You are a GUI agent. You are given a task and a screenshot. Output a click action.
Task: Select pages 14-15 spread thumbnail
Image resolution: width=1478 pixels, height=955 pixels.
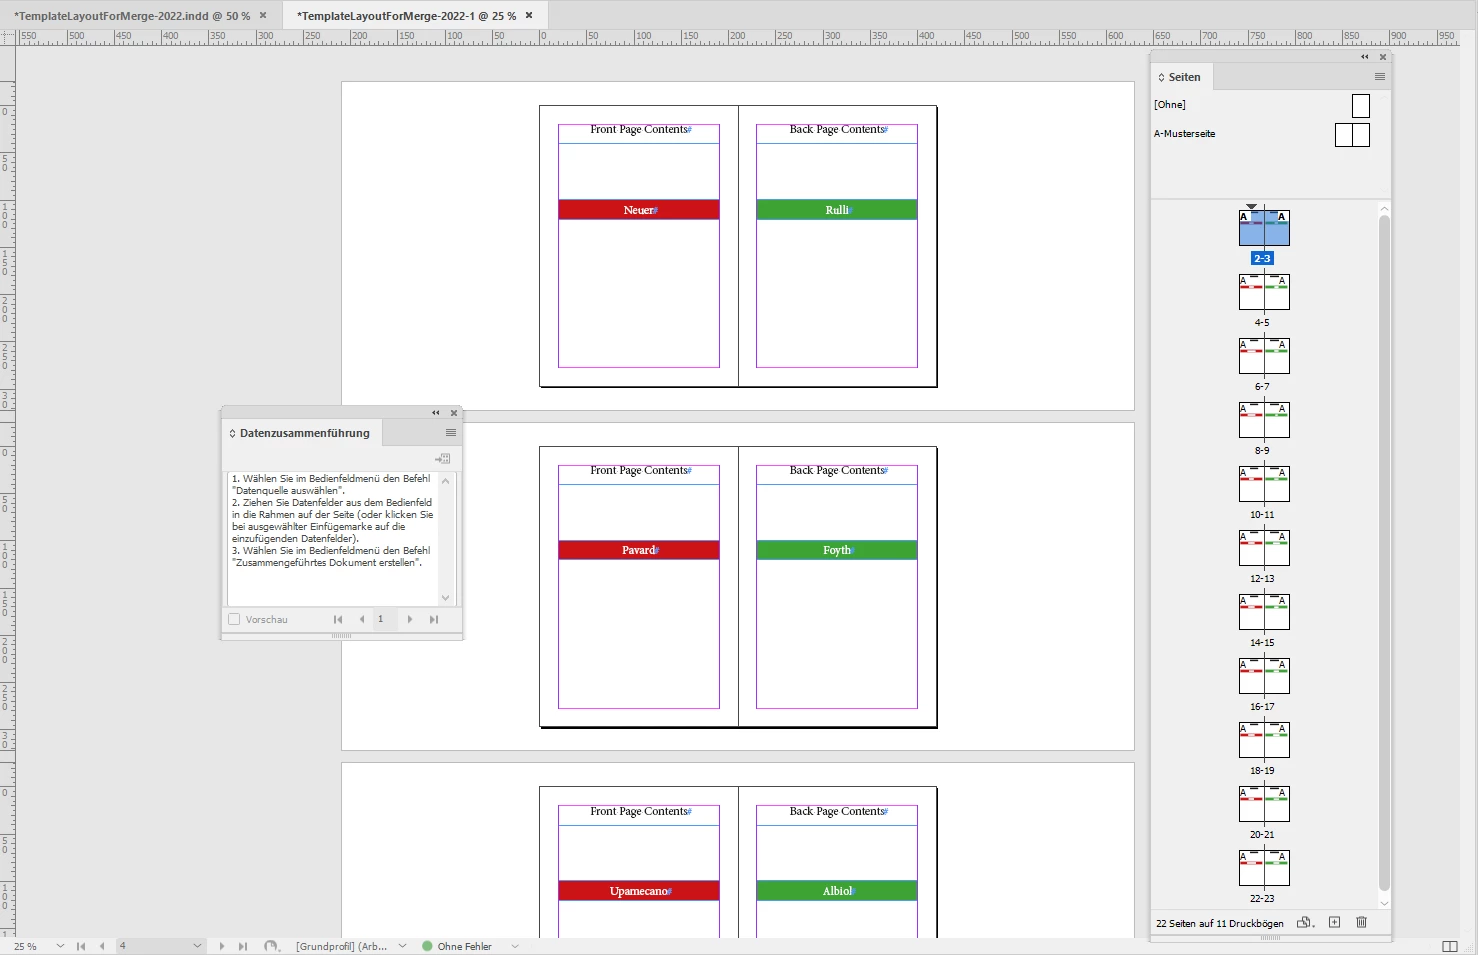(1264, 612)
